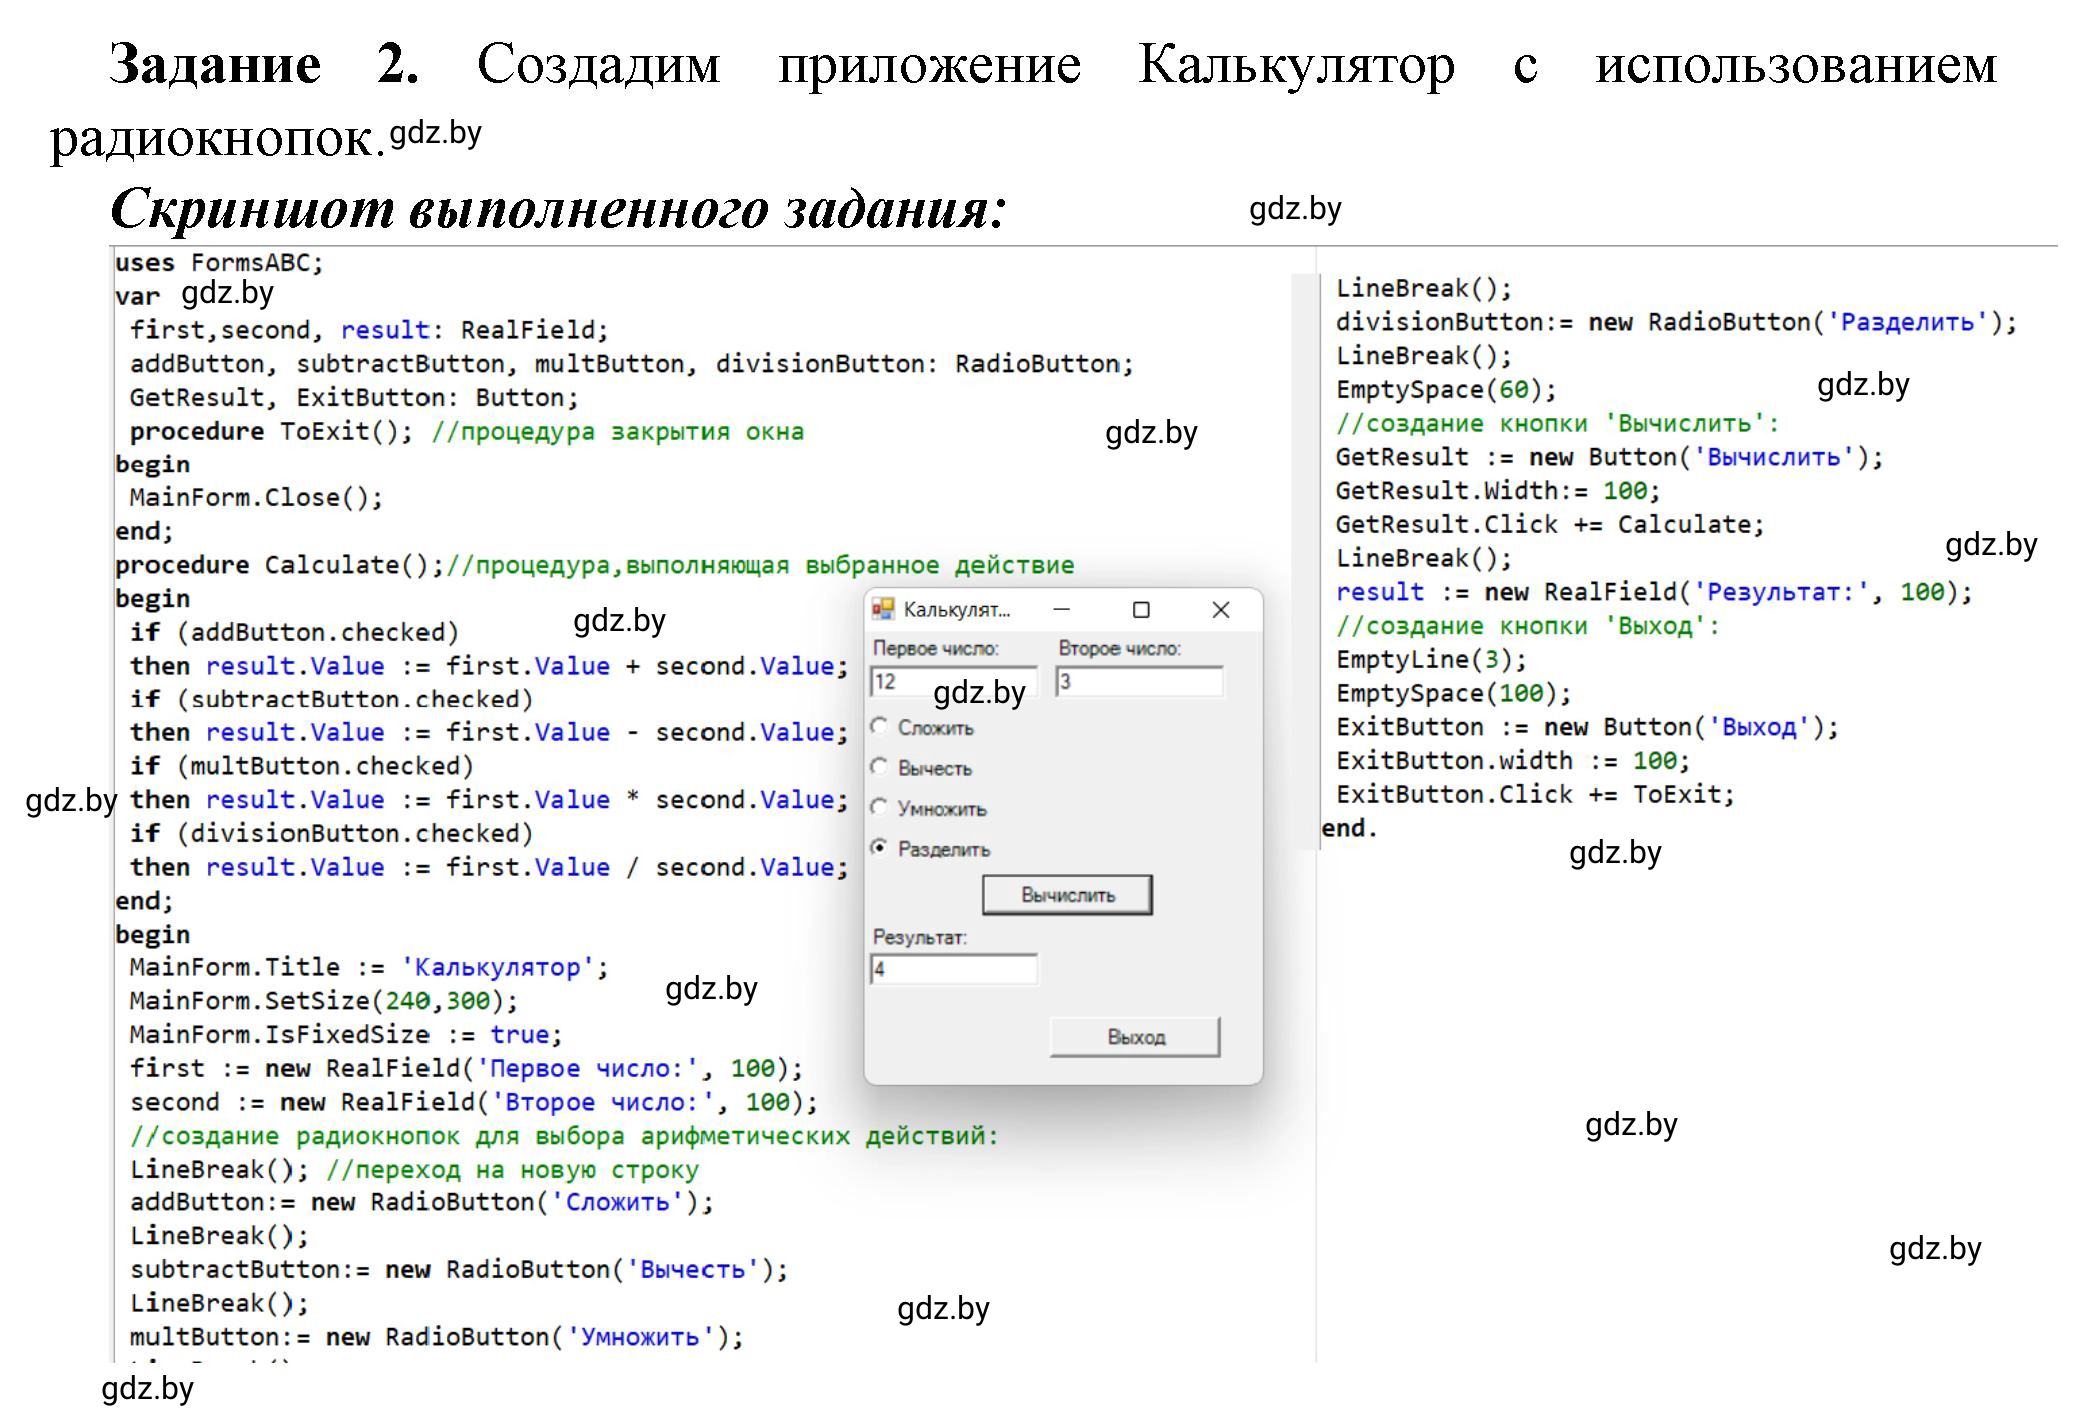Viewport: 2080px width, 1422px height.
Task: Click the 'MainForm.Close();' code line
Action: click(x=256, y=497)
